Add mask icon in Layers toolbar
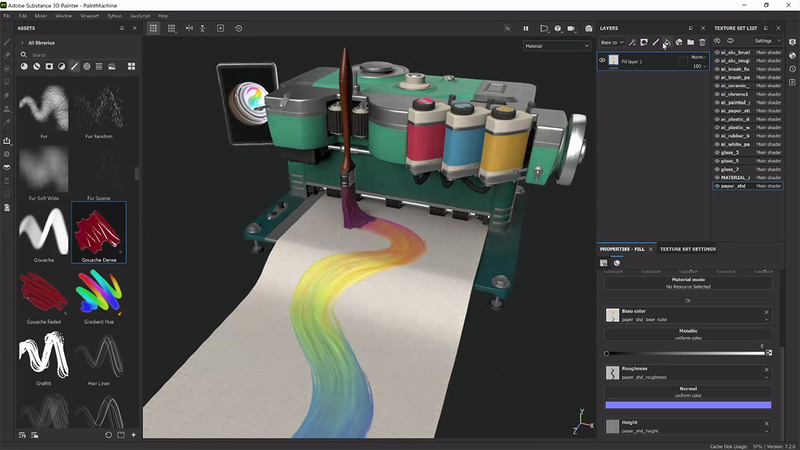Viewport: 800px width, 450px height. 644,42
